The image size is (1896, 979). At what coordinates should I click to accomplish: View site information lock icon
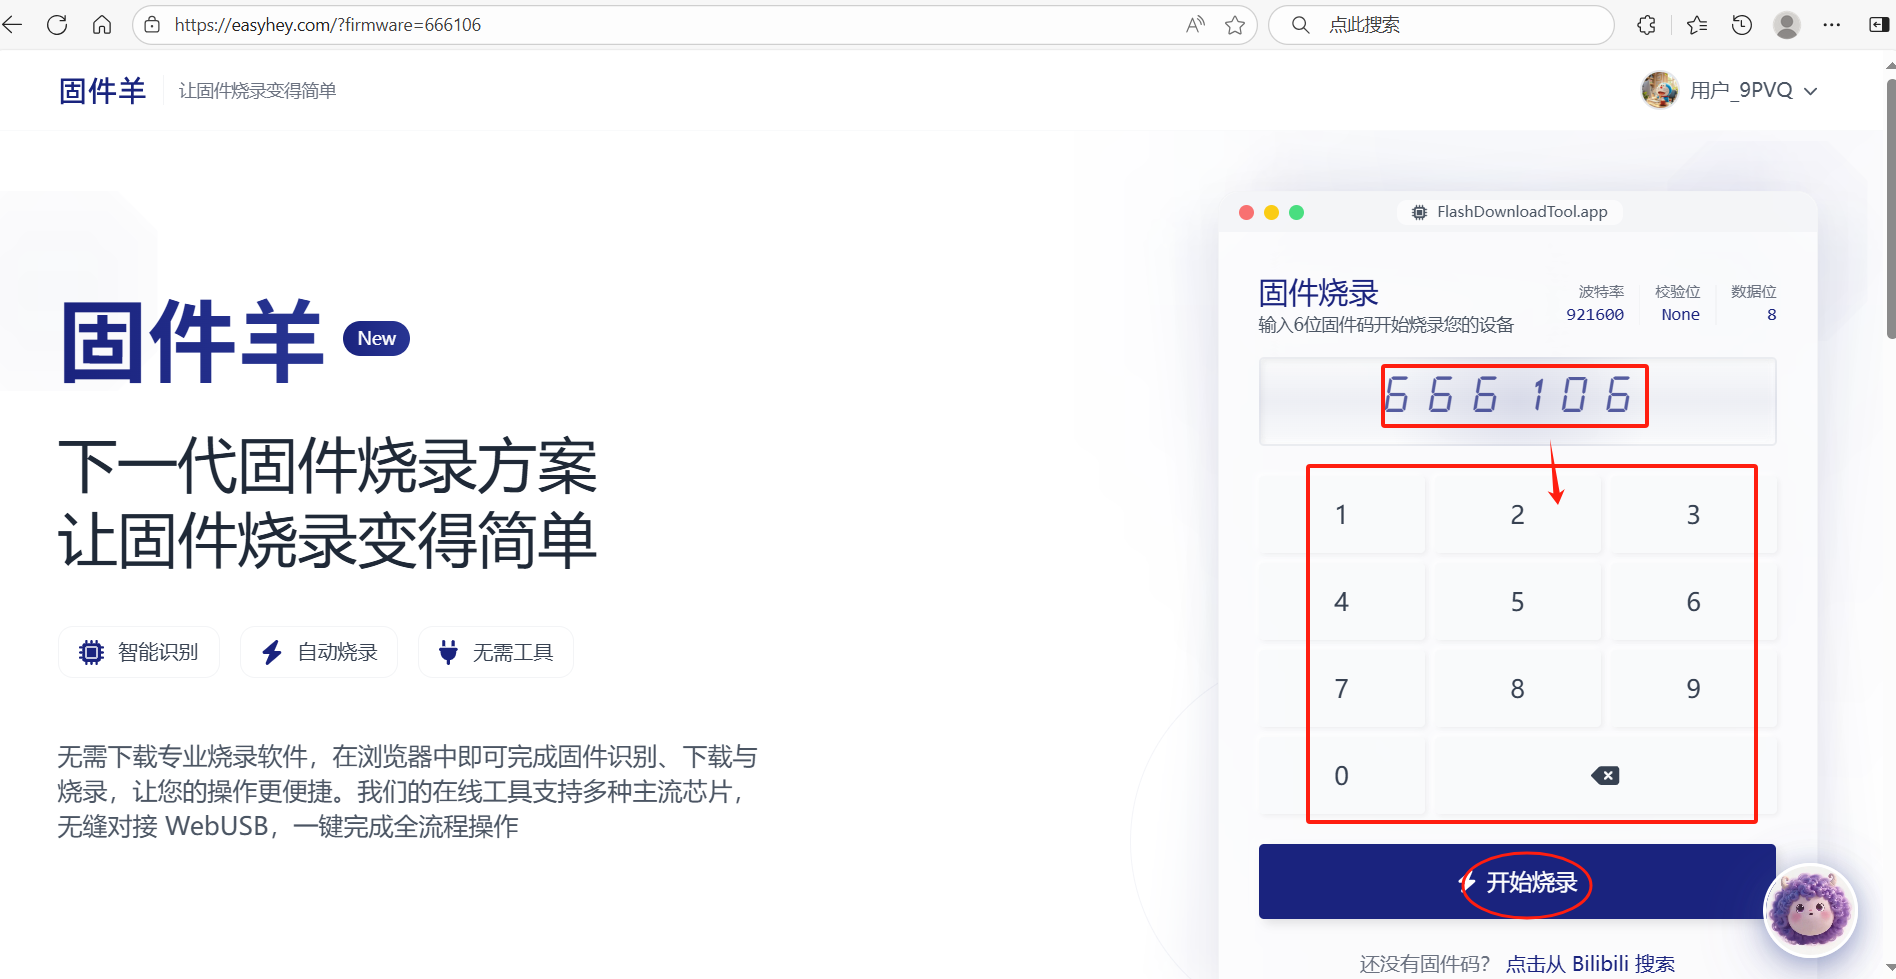point(152,25)
